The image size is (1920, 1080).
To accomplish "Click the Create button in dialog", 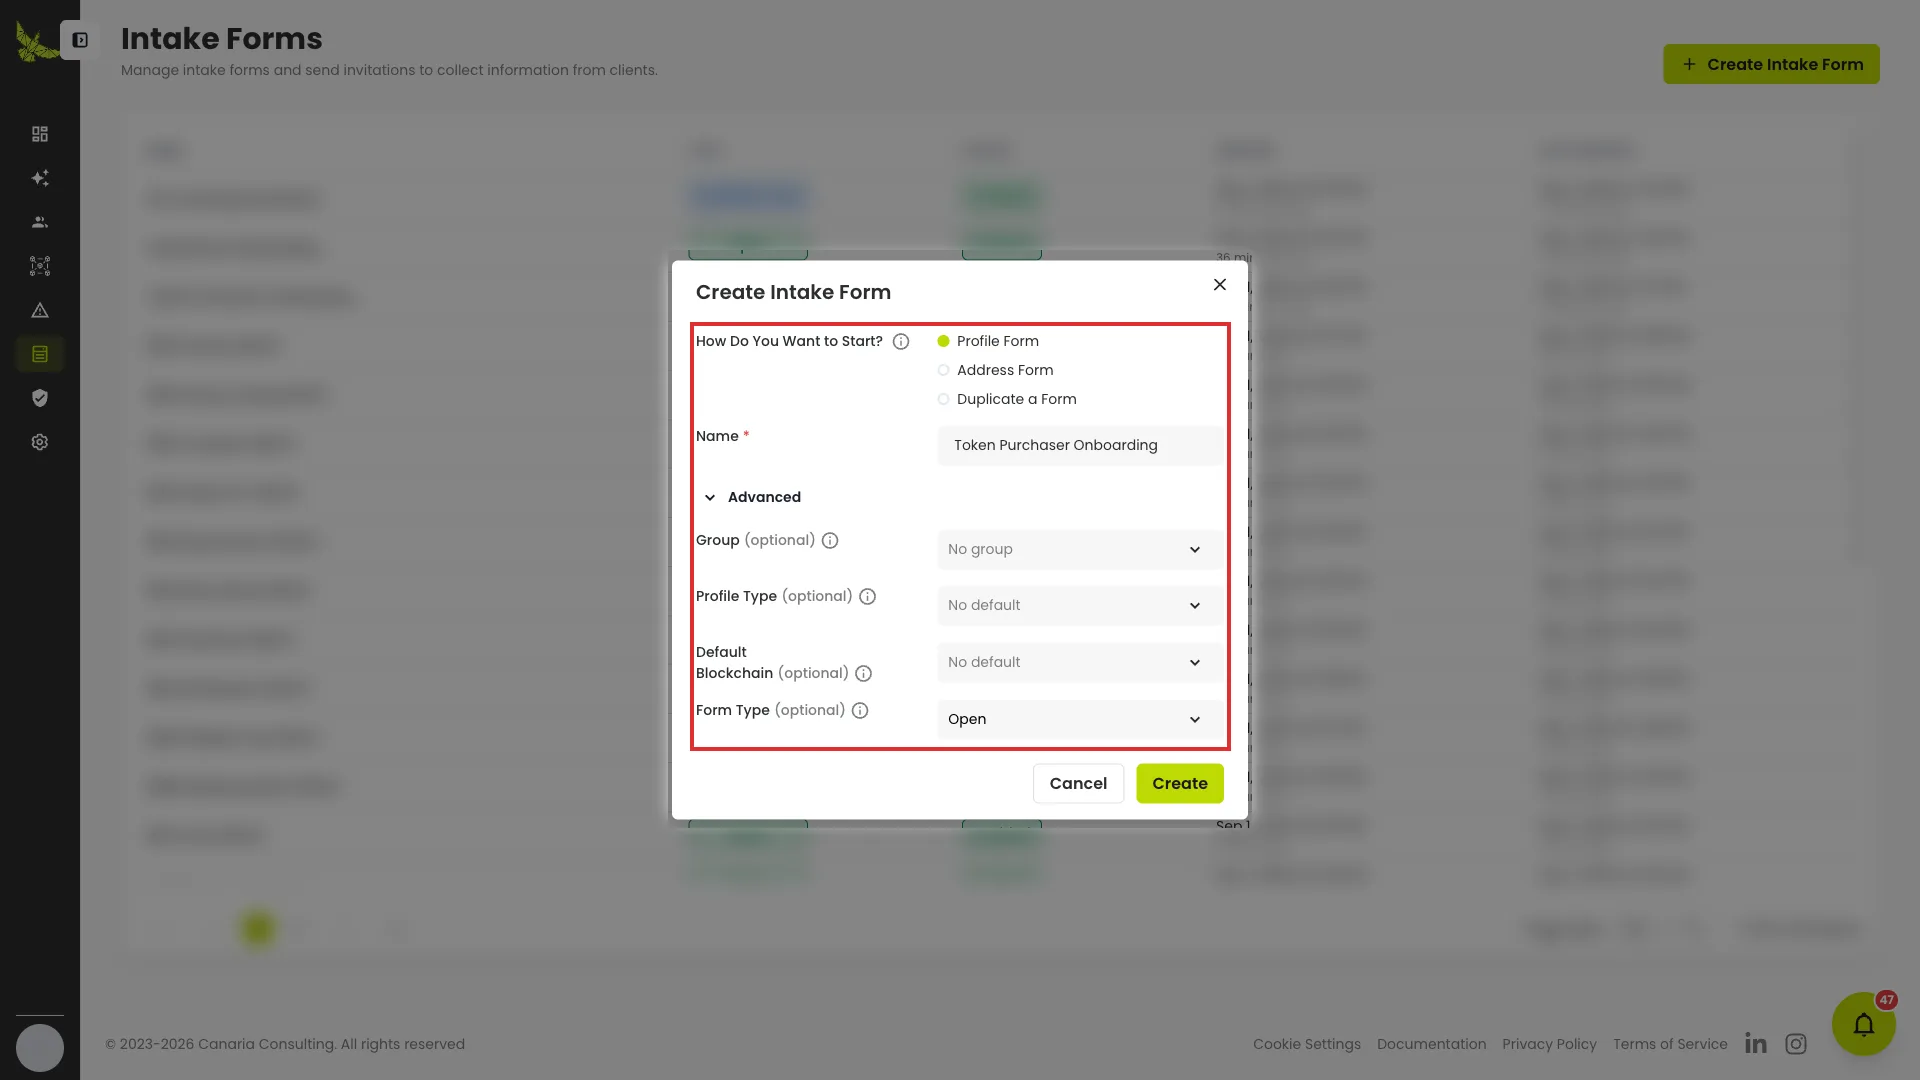I will [1180, 783].
